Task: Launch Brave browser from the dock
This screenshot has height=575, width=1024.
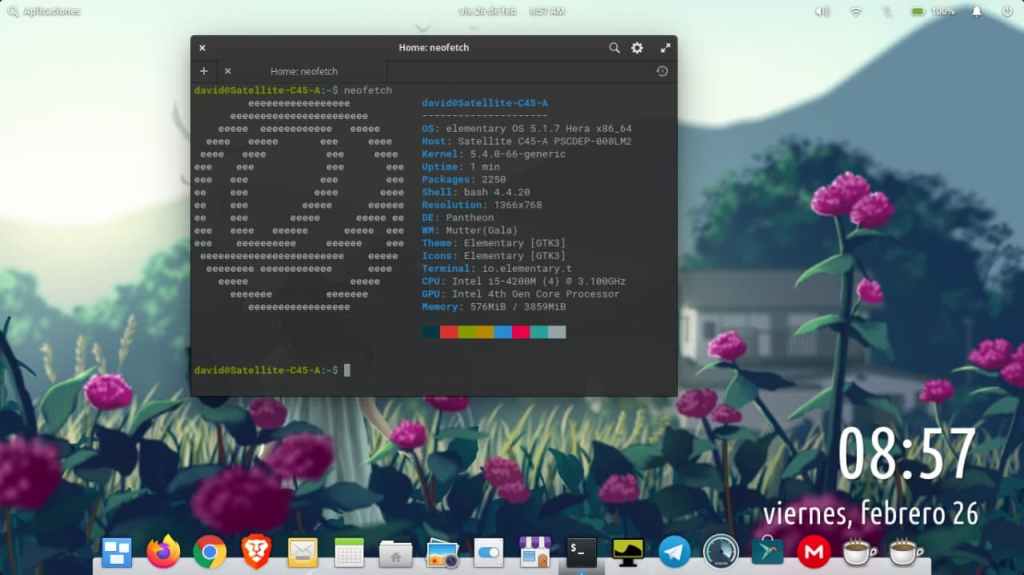Action: coord(256,552)
